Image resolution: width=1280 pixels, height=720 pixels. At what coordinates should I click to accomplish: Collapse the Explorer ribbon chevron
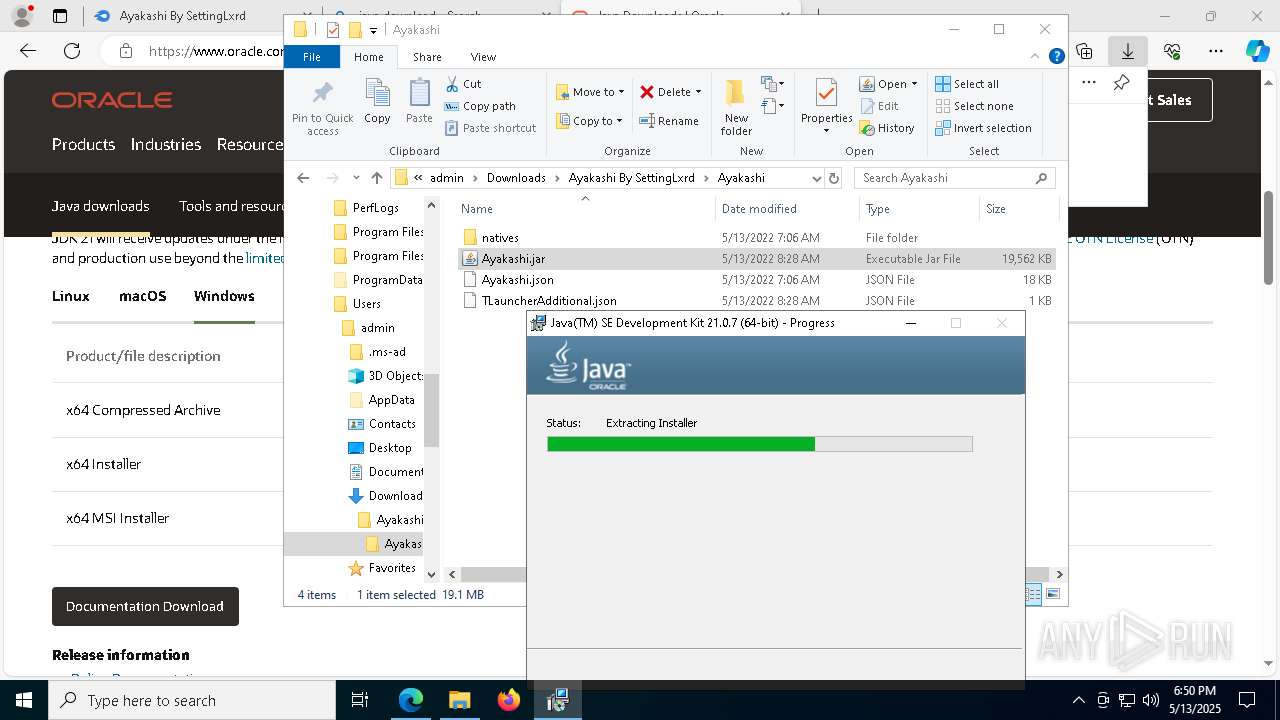coord(1036,57)
